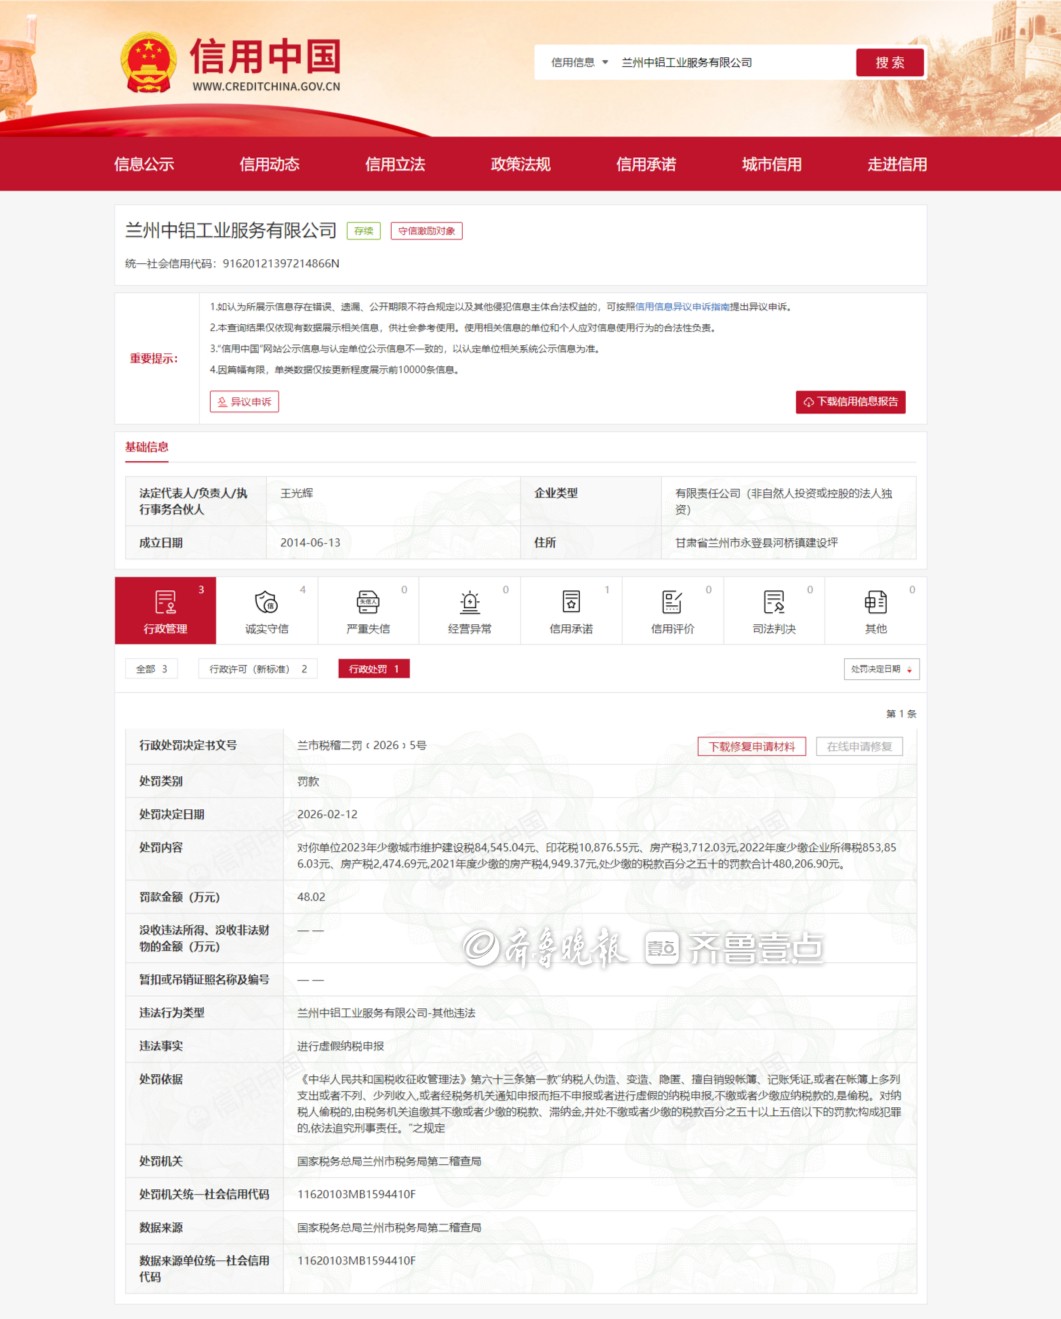This screenshot has height=1319, width=1061.
Task: Select the 严重失信 category icon
Action: [368, 602]
